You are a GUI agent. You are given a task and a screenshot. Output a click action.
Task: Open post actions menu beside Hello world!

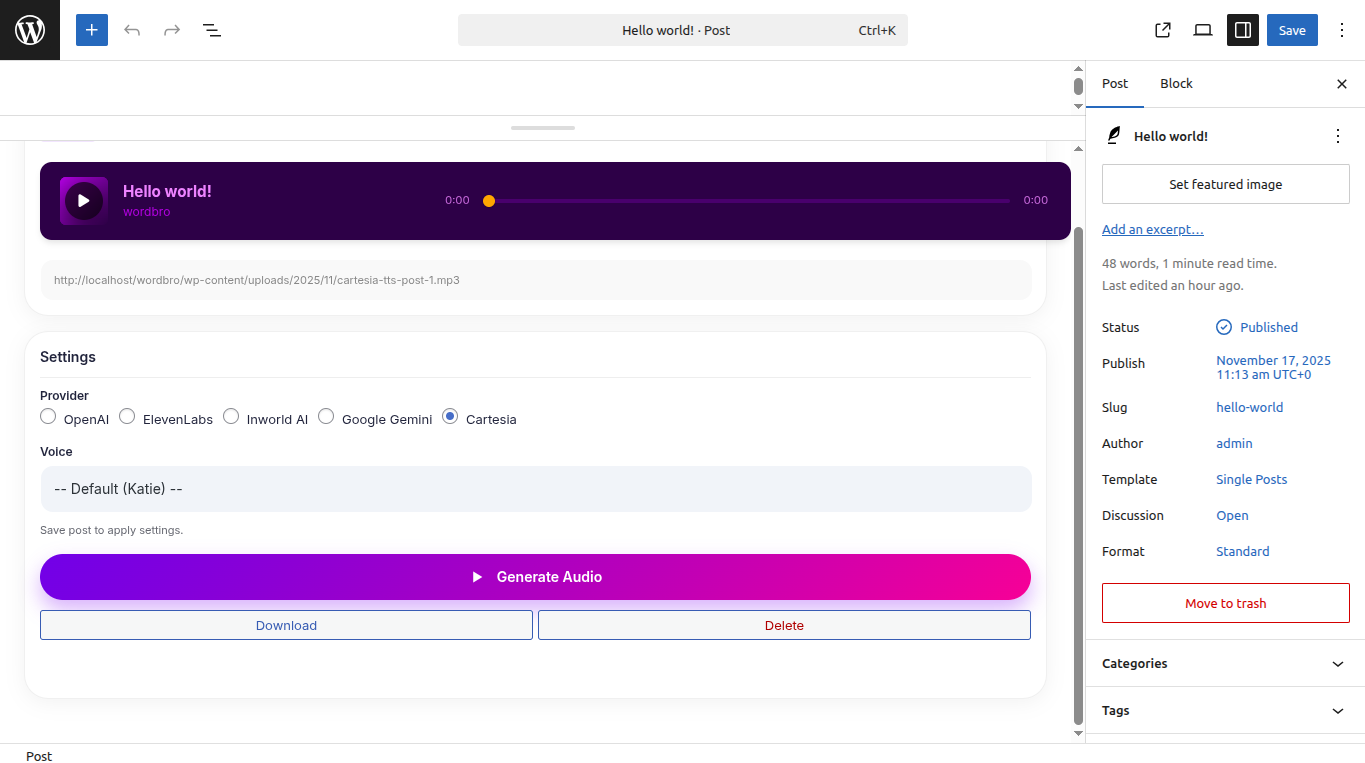1338,136
